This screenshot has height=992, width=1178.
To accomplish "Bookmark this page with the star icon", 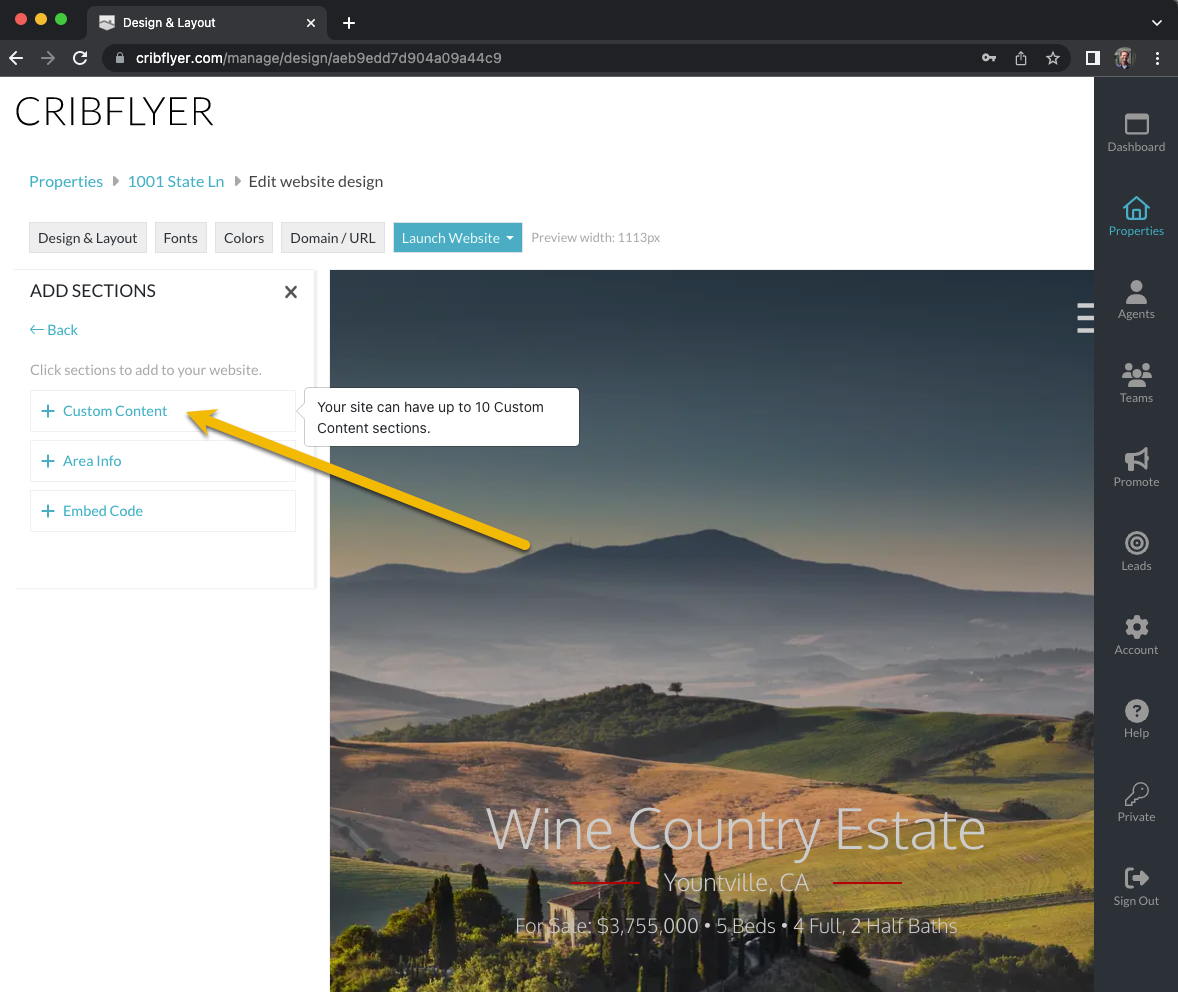I will pyautogui.click(x=1053, y=58).
